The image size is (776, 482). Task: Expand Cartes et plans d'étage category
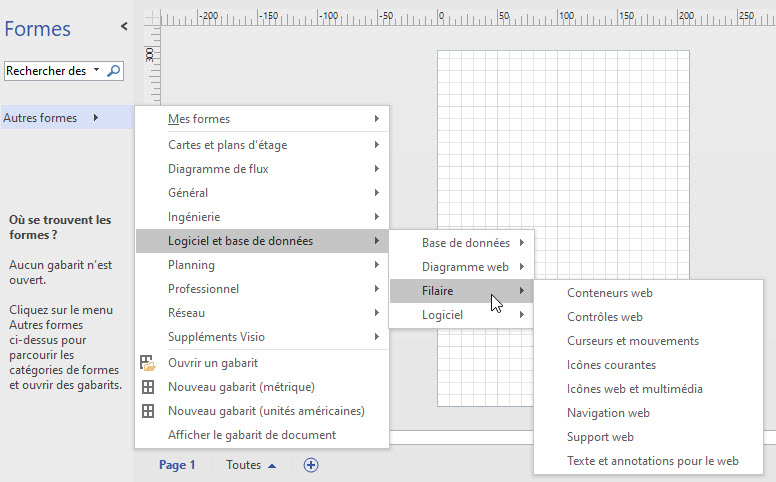coord(262,145)
